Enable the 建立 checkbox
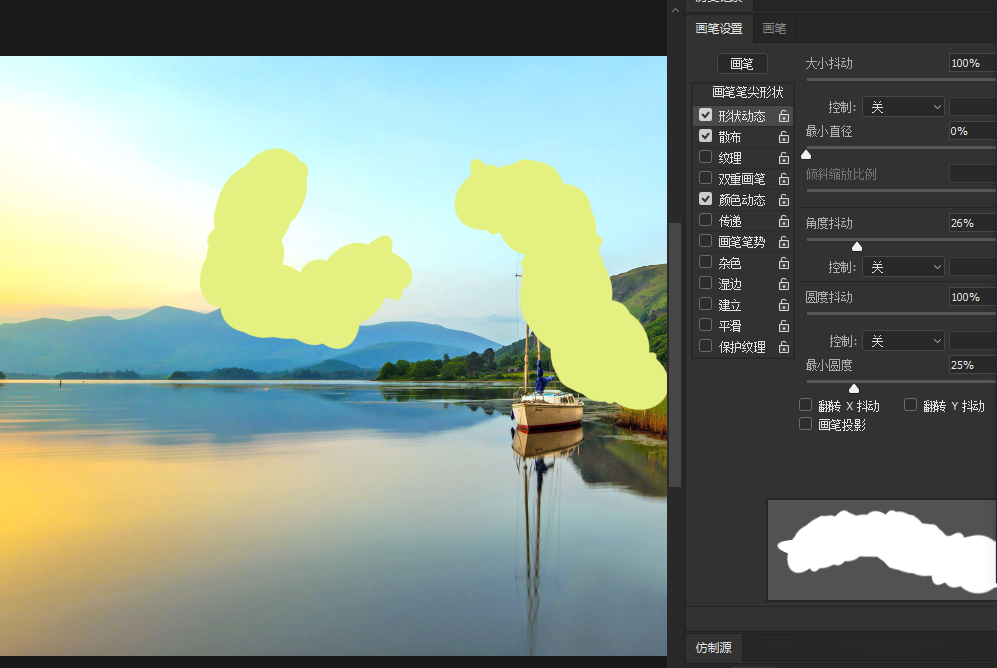997x668 pixels. (x=705, y=304)
